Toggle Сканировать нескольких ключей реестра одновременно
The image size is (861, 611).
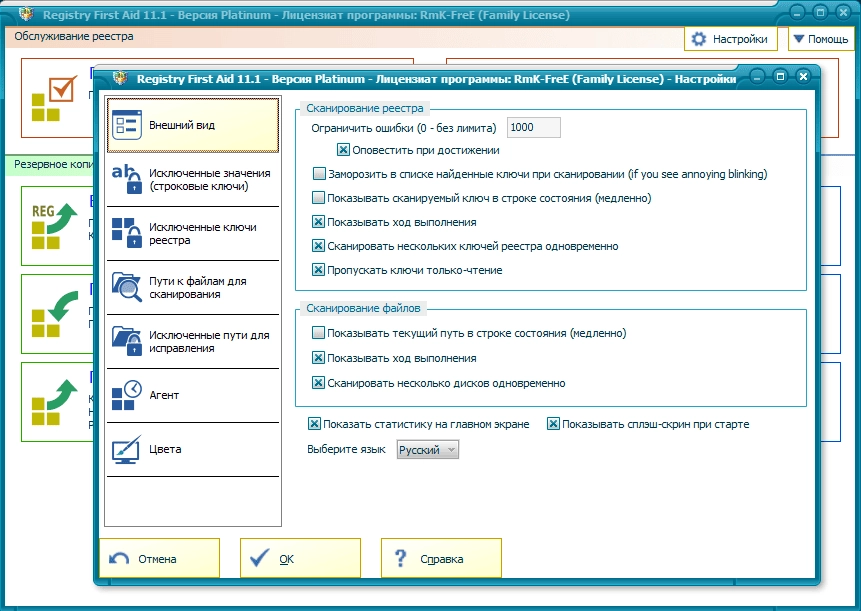318,246
